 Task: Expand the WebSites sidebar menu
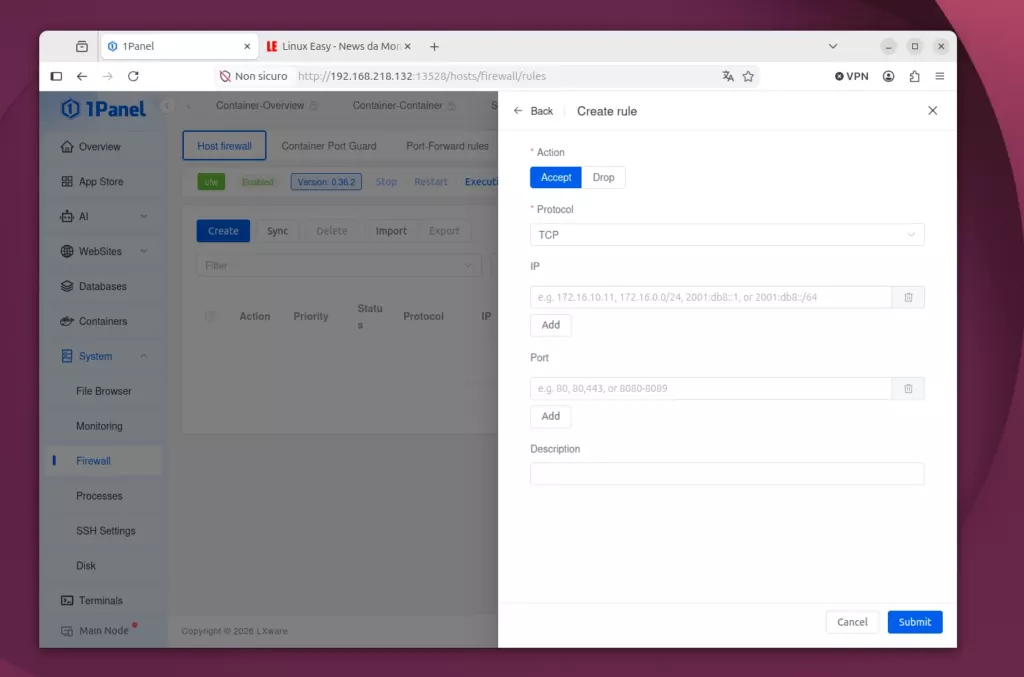click(x=144, y=251)
